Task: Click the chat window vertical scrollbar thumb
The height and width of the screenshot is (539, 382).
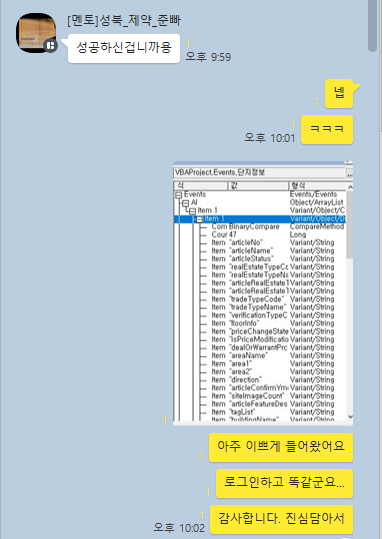Action: (x=372, y=26)
